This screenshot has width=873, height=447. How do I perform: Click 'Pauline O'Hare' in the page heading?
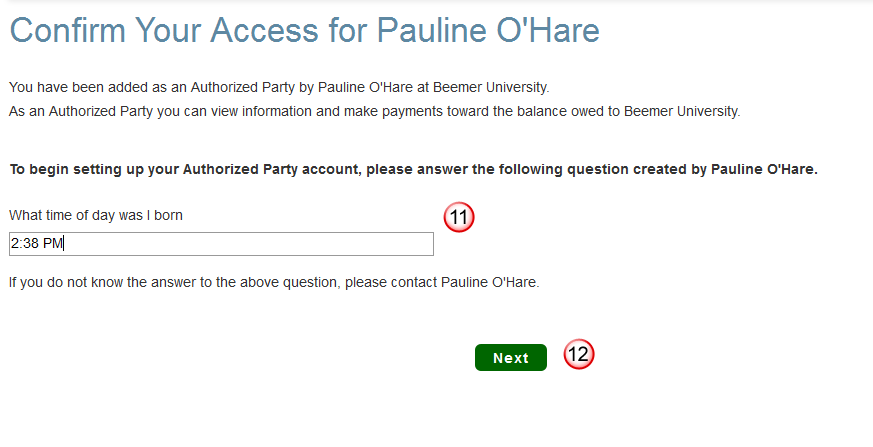[488, 31]
